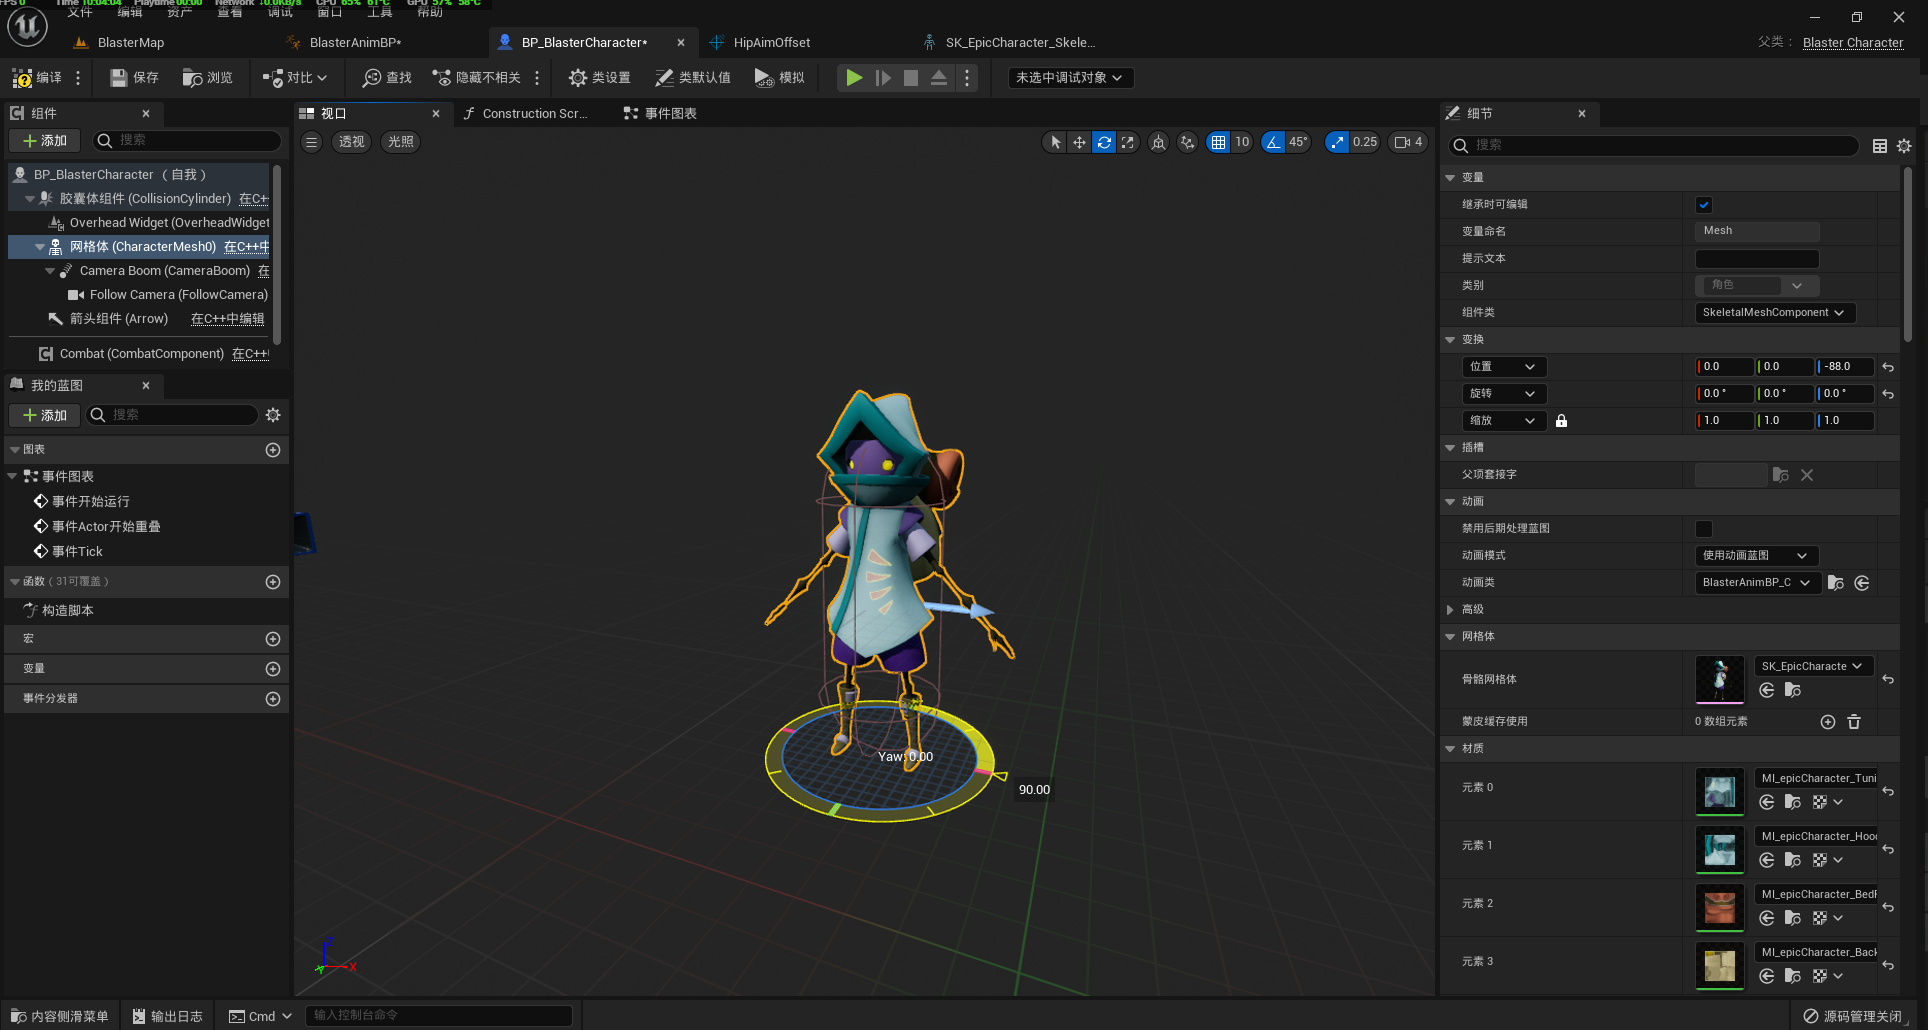The height and width of the screenshot is (1030, 1928).
Task: Choose the select mode cursor tool
Action: click(1055, 142)
